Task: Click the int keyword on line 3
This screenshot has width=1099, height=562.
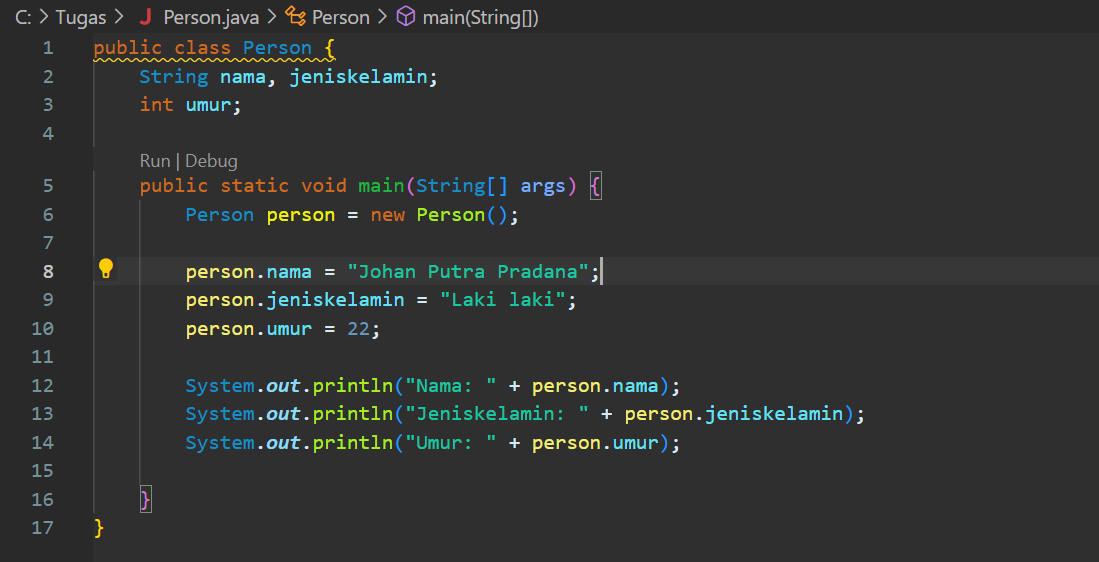Action: pos(156,104)
